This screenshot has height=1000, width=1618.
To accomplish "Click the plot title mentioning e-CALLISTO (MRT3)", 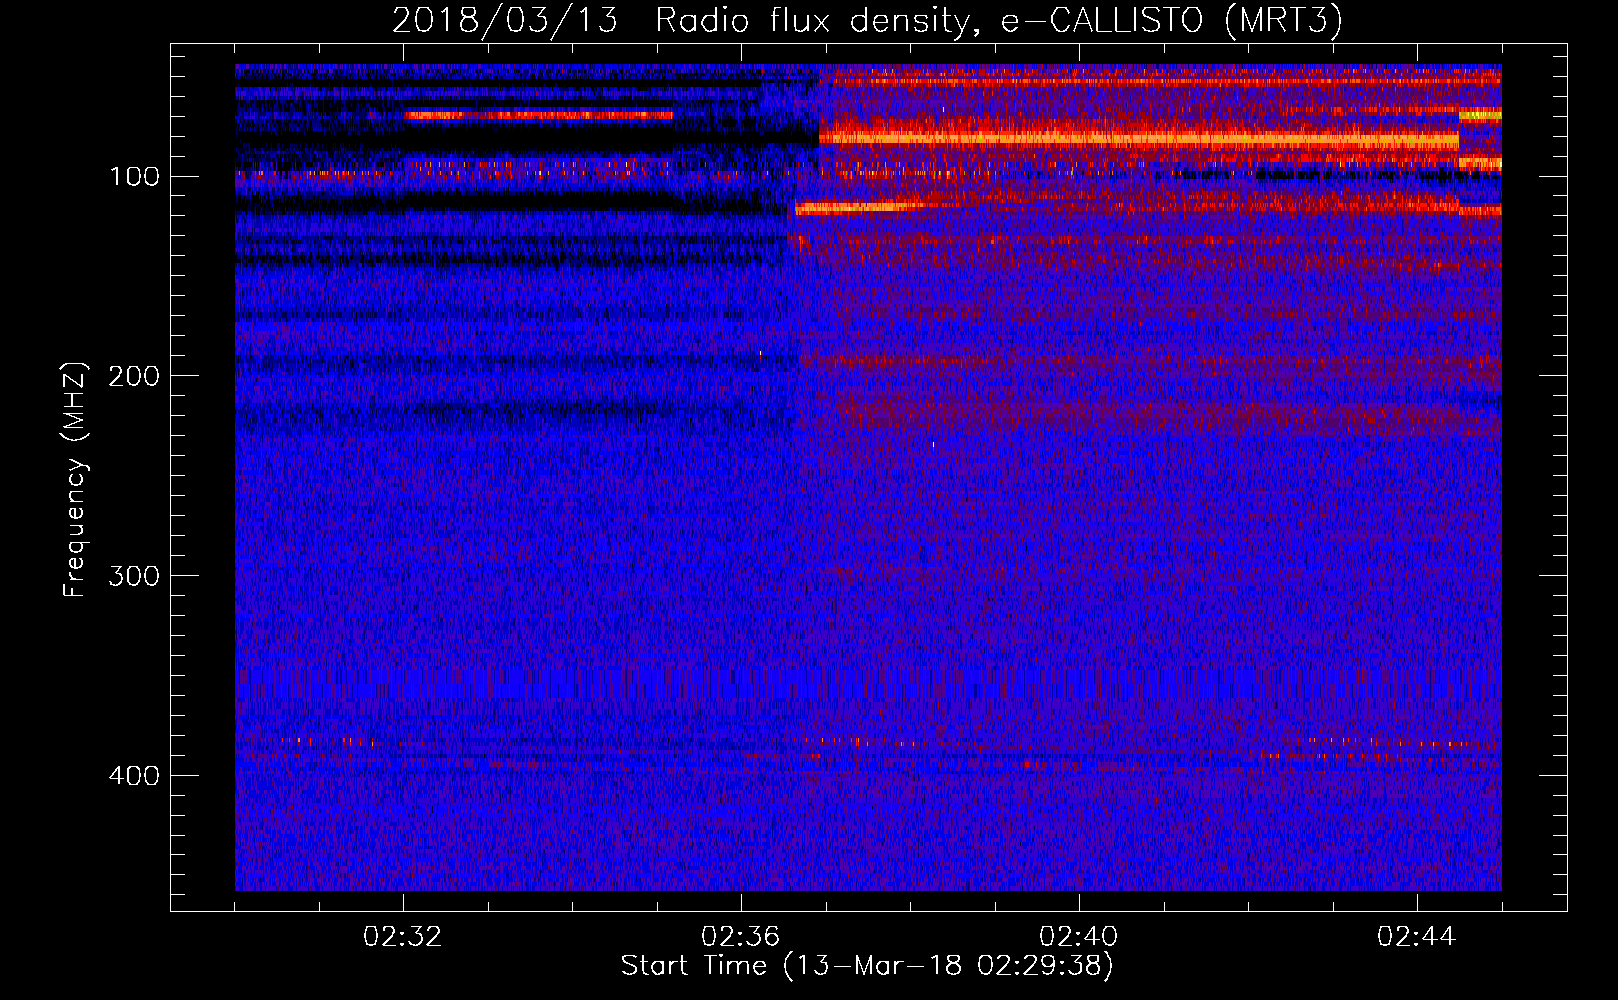I will (x=867, y=21).
